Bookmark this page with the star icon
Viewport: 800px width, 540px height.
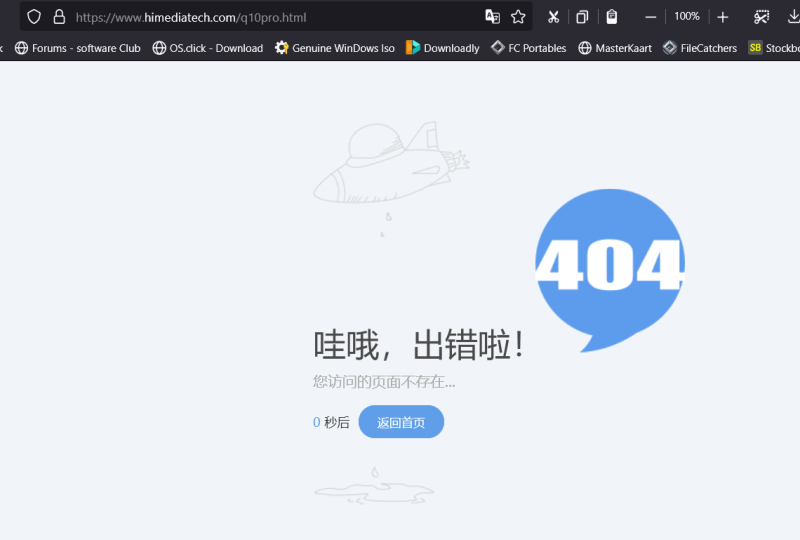pos(518,17)
